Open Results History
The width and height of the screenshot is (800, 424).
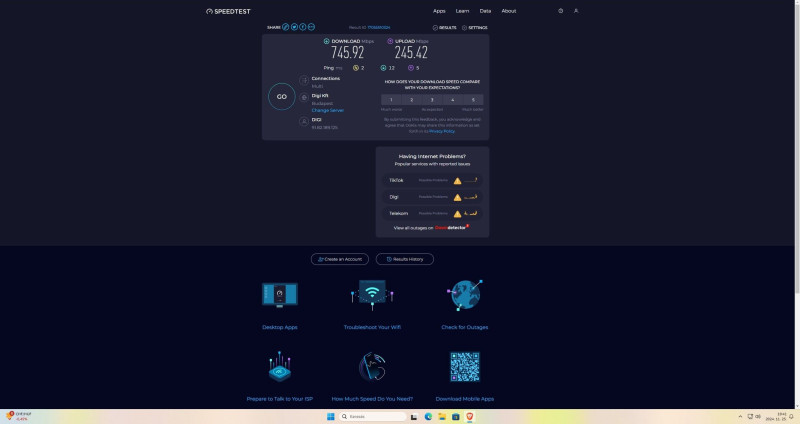coord(405,259)
